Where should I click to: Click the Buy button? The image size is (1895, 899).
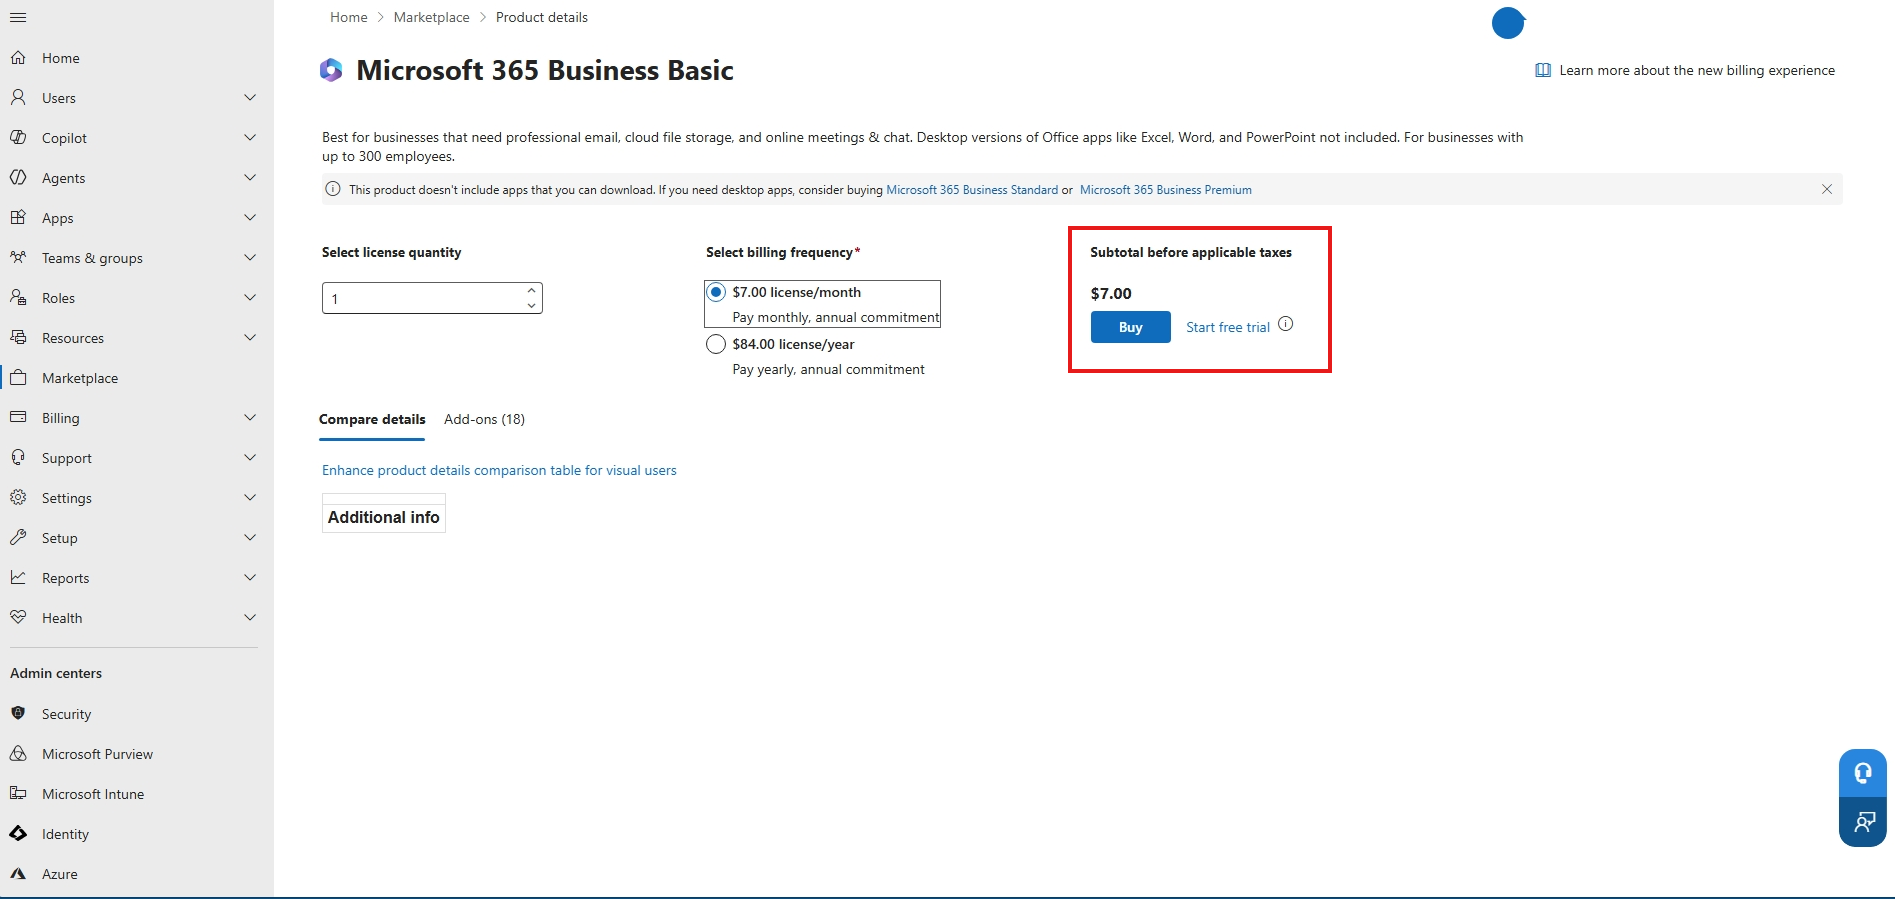[1131, 327]
